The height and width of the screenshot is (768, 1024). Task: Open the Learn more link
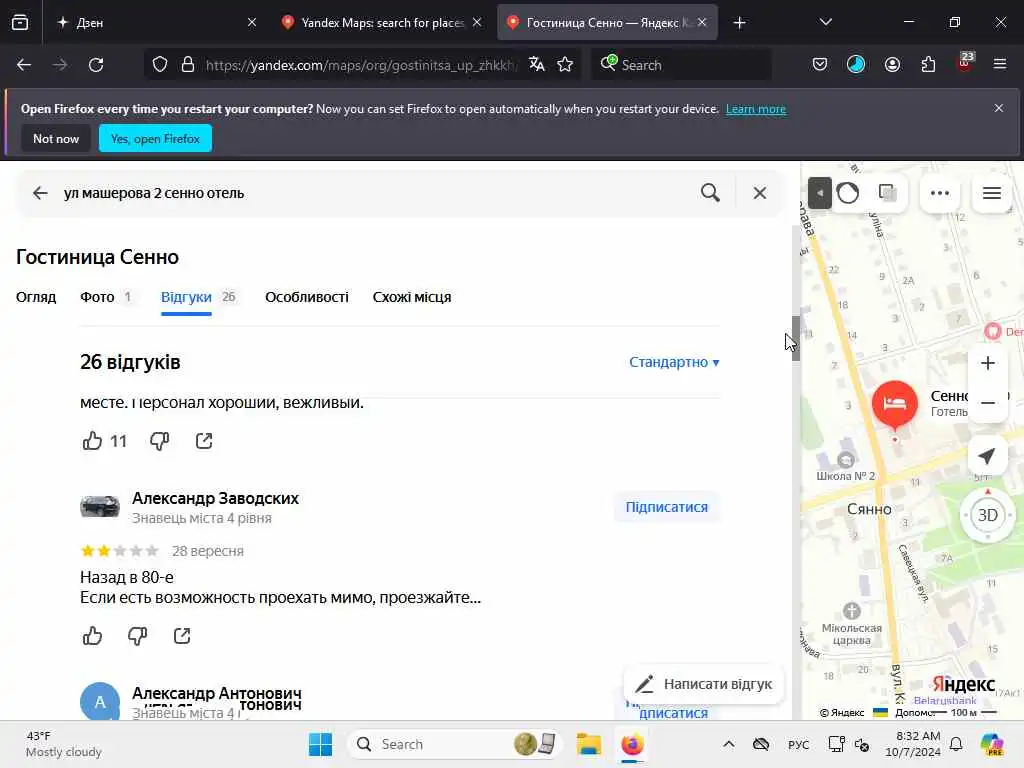click(756, 109)
